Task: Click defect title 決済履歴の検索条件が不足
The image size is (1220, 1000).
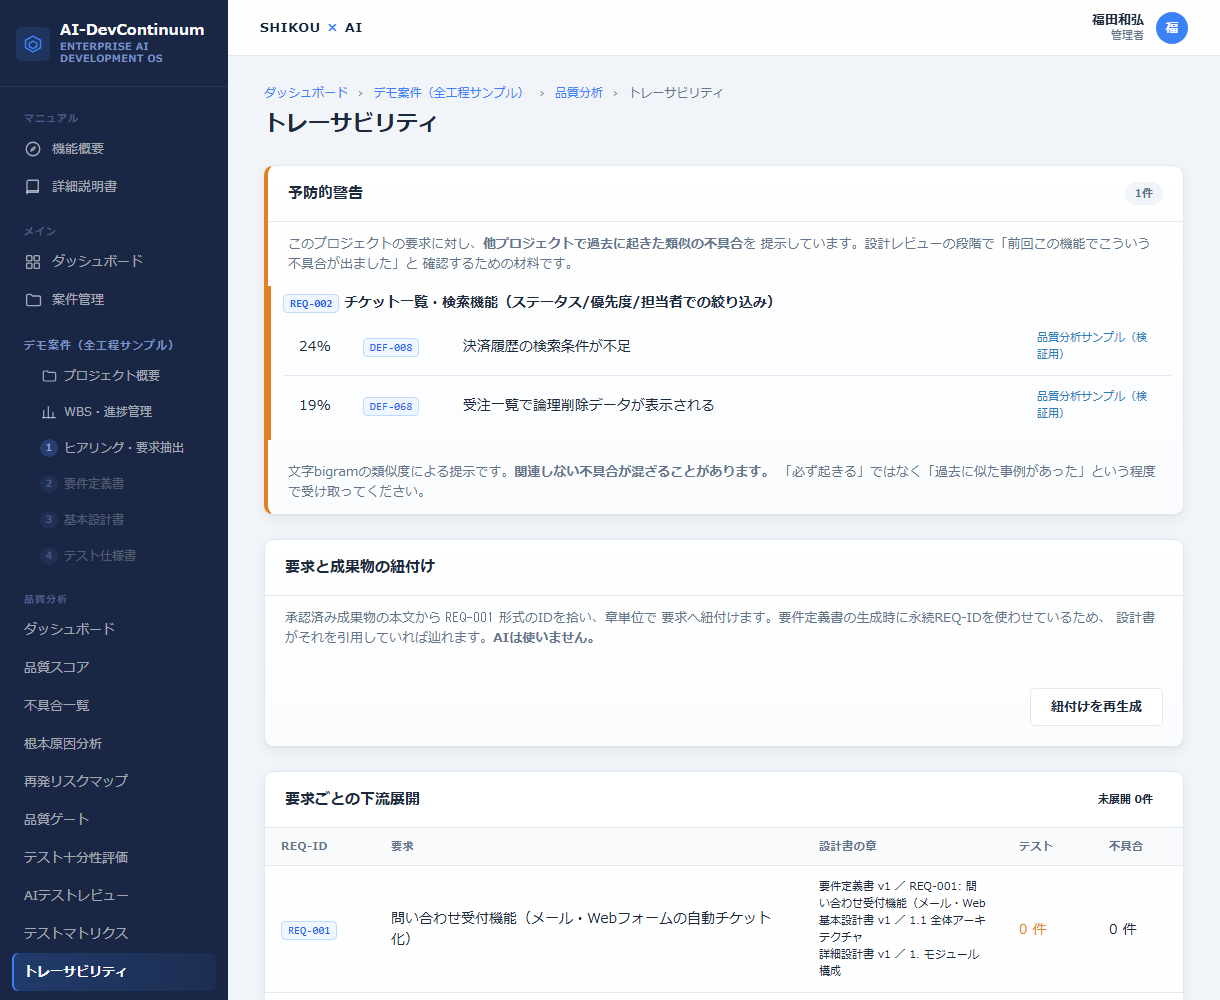Action: point(547,346)
